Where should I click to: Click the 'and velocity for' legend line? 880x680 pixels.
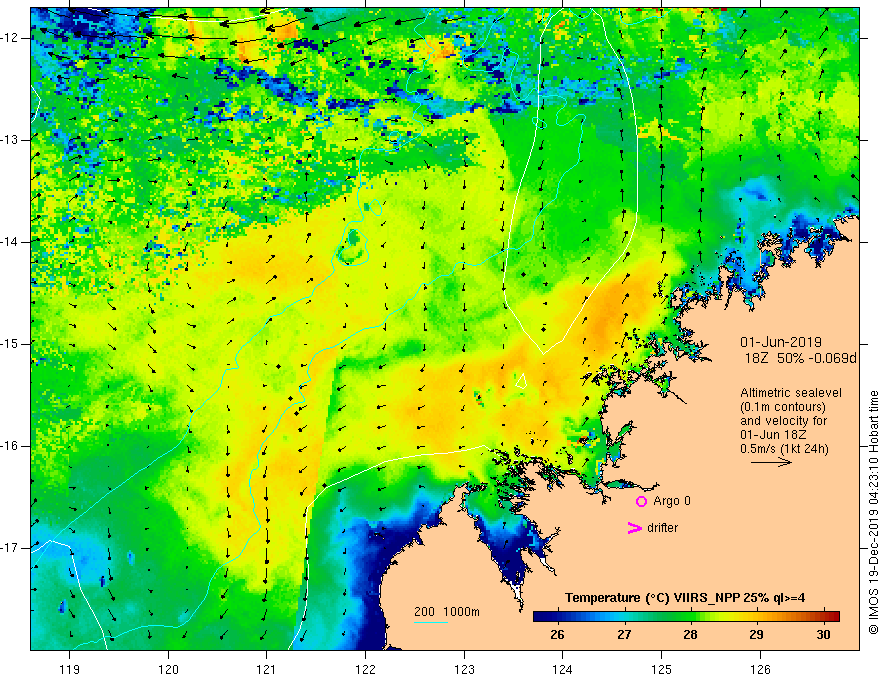pyautogui.click(x=784, y=421)
